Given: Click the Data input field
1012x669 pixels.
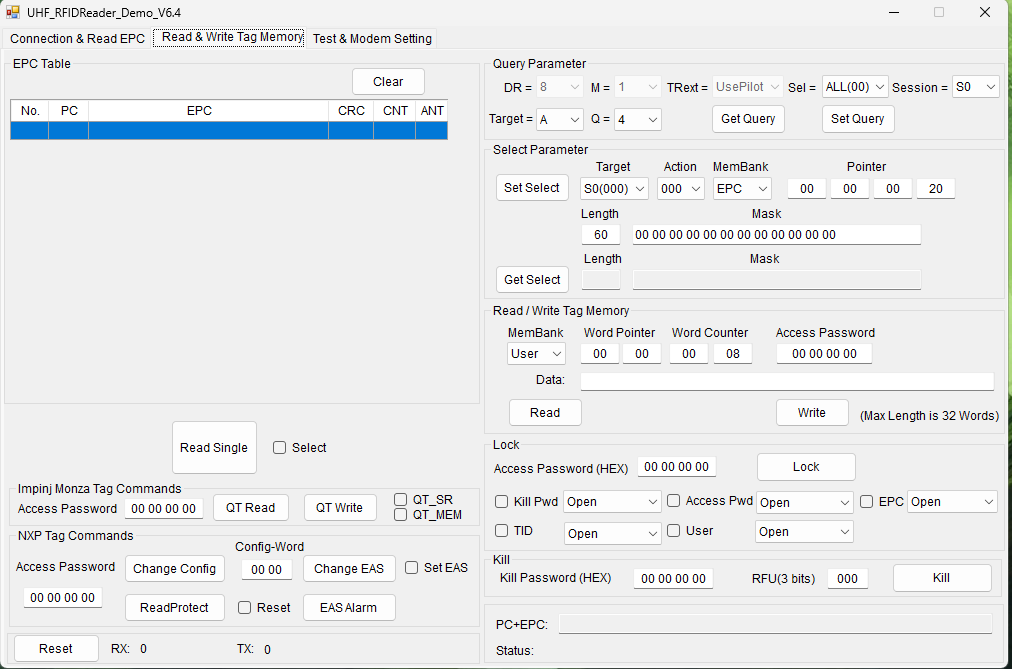Looking at the screenshot, I should coord(787,381).
